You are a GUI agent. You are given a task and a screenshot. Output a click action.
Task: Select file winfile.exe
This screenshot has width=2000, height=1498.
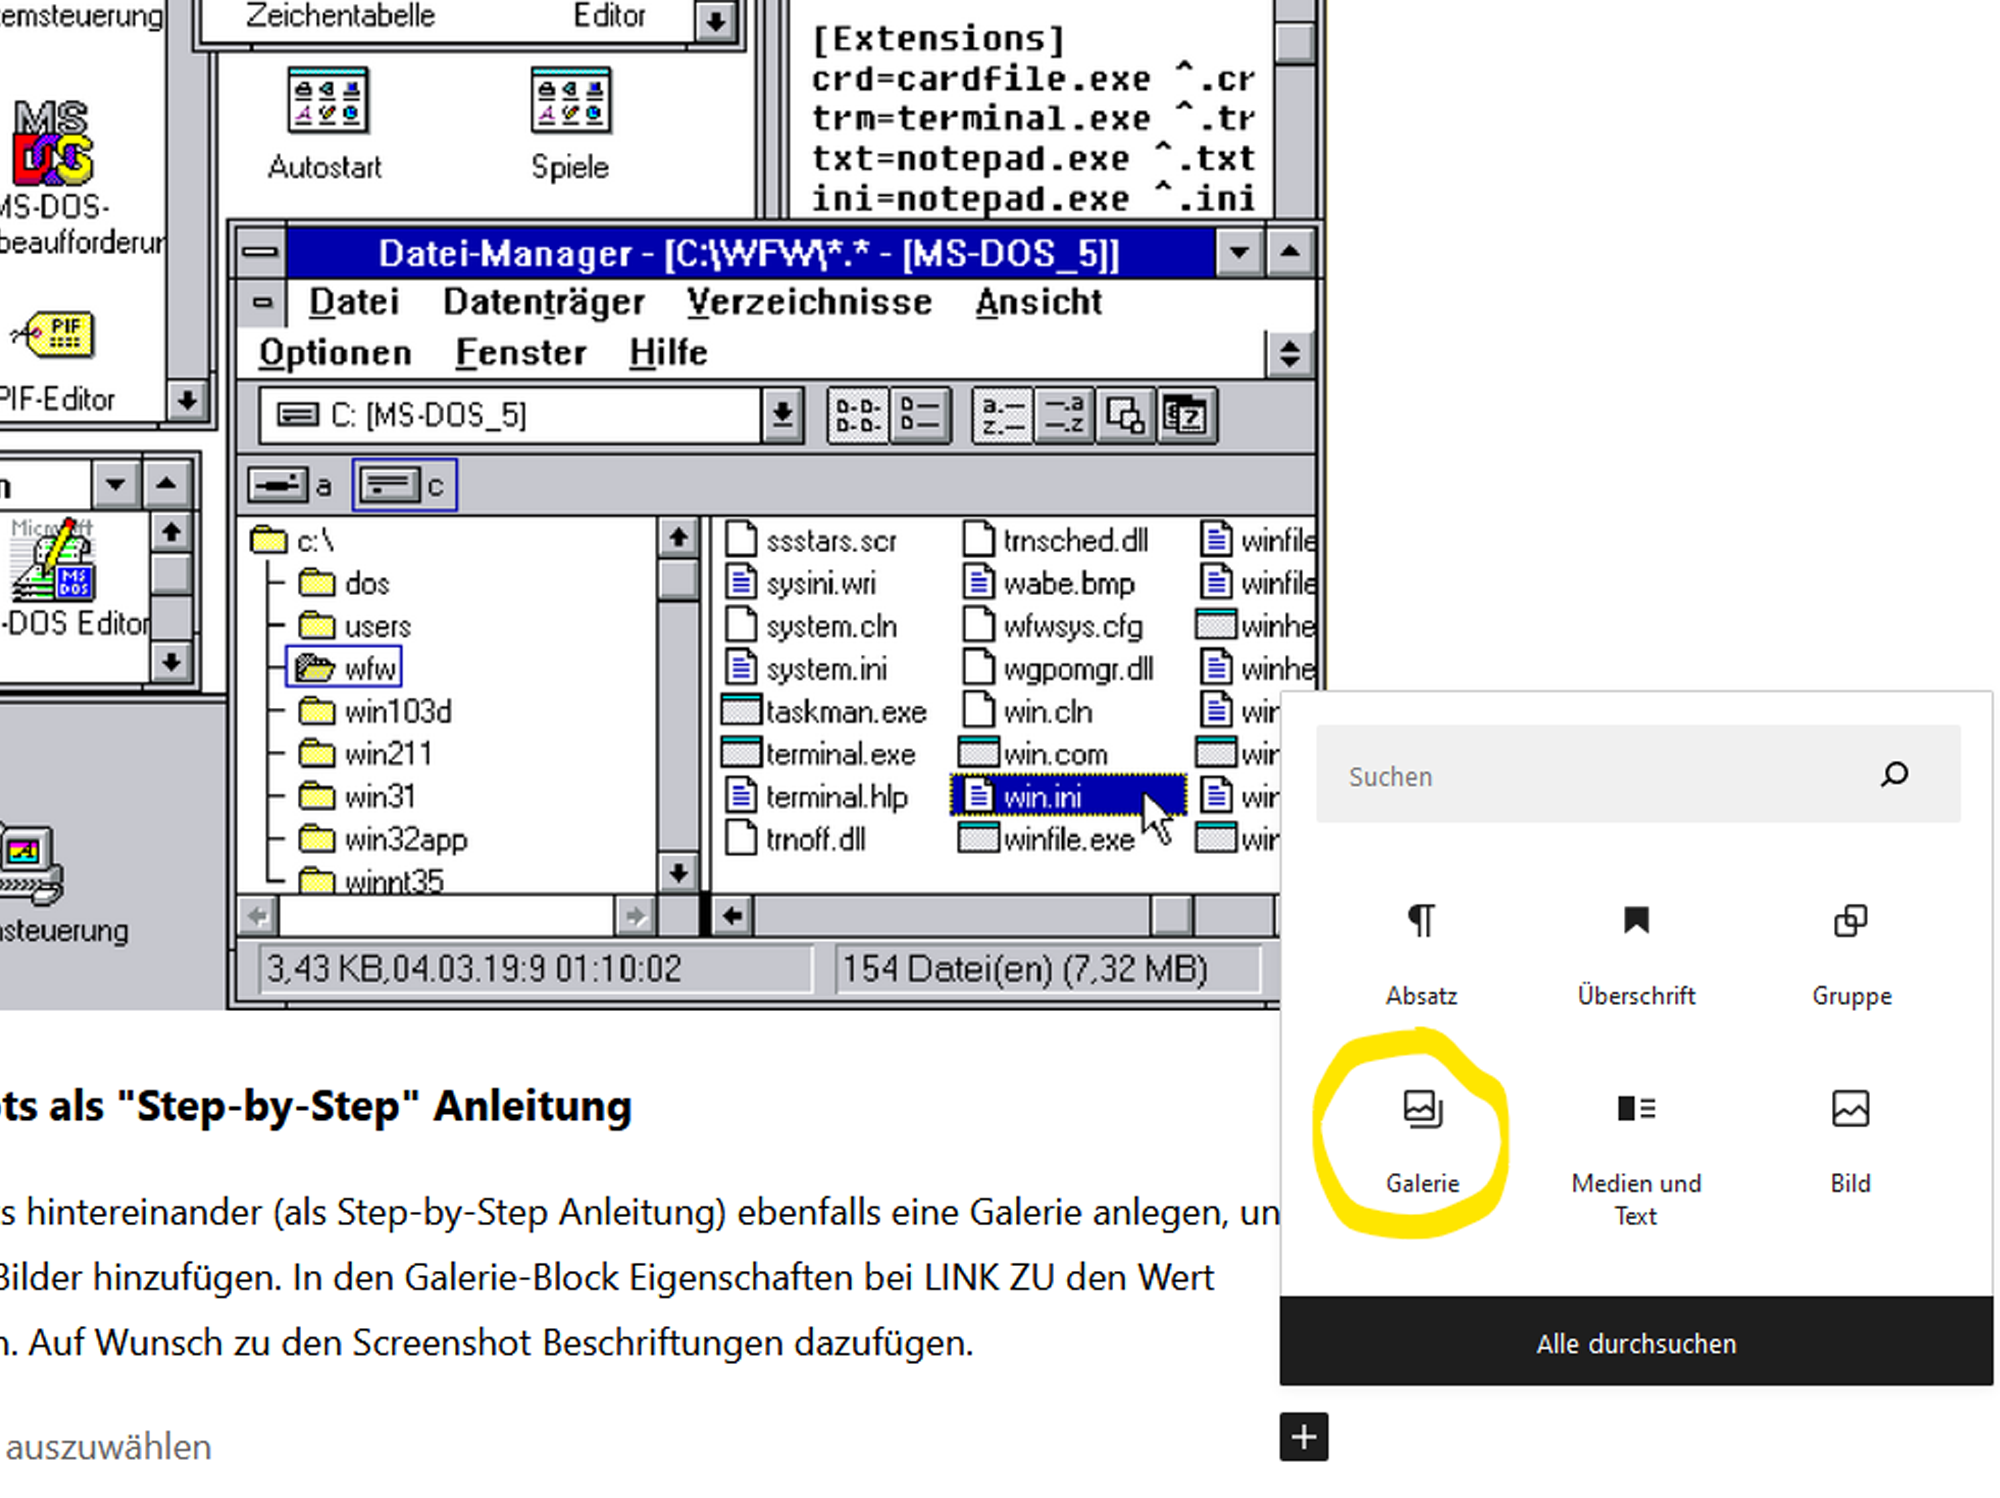click(x=1047, y=839)
